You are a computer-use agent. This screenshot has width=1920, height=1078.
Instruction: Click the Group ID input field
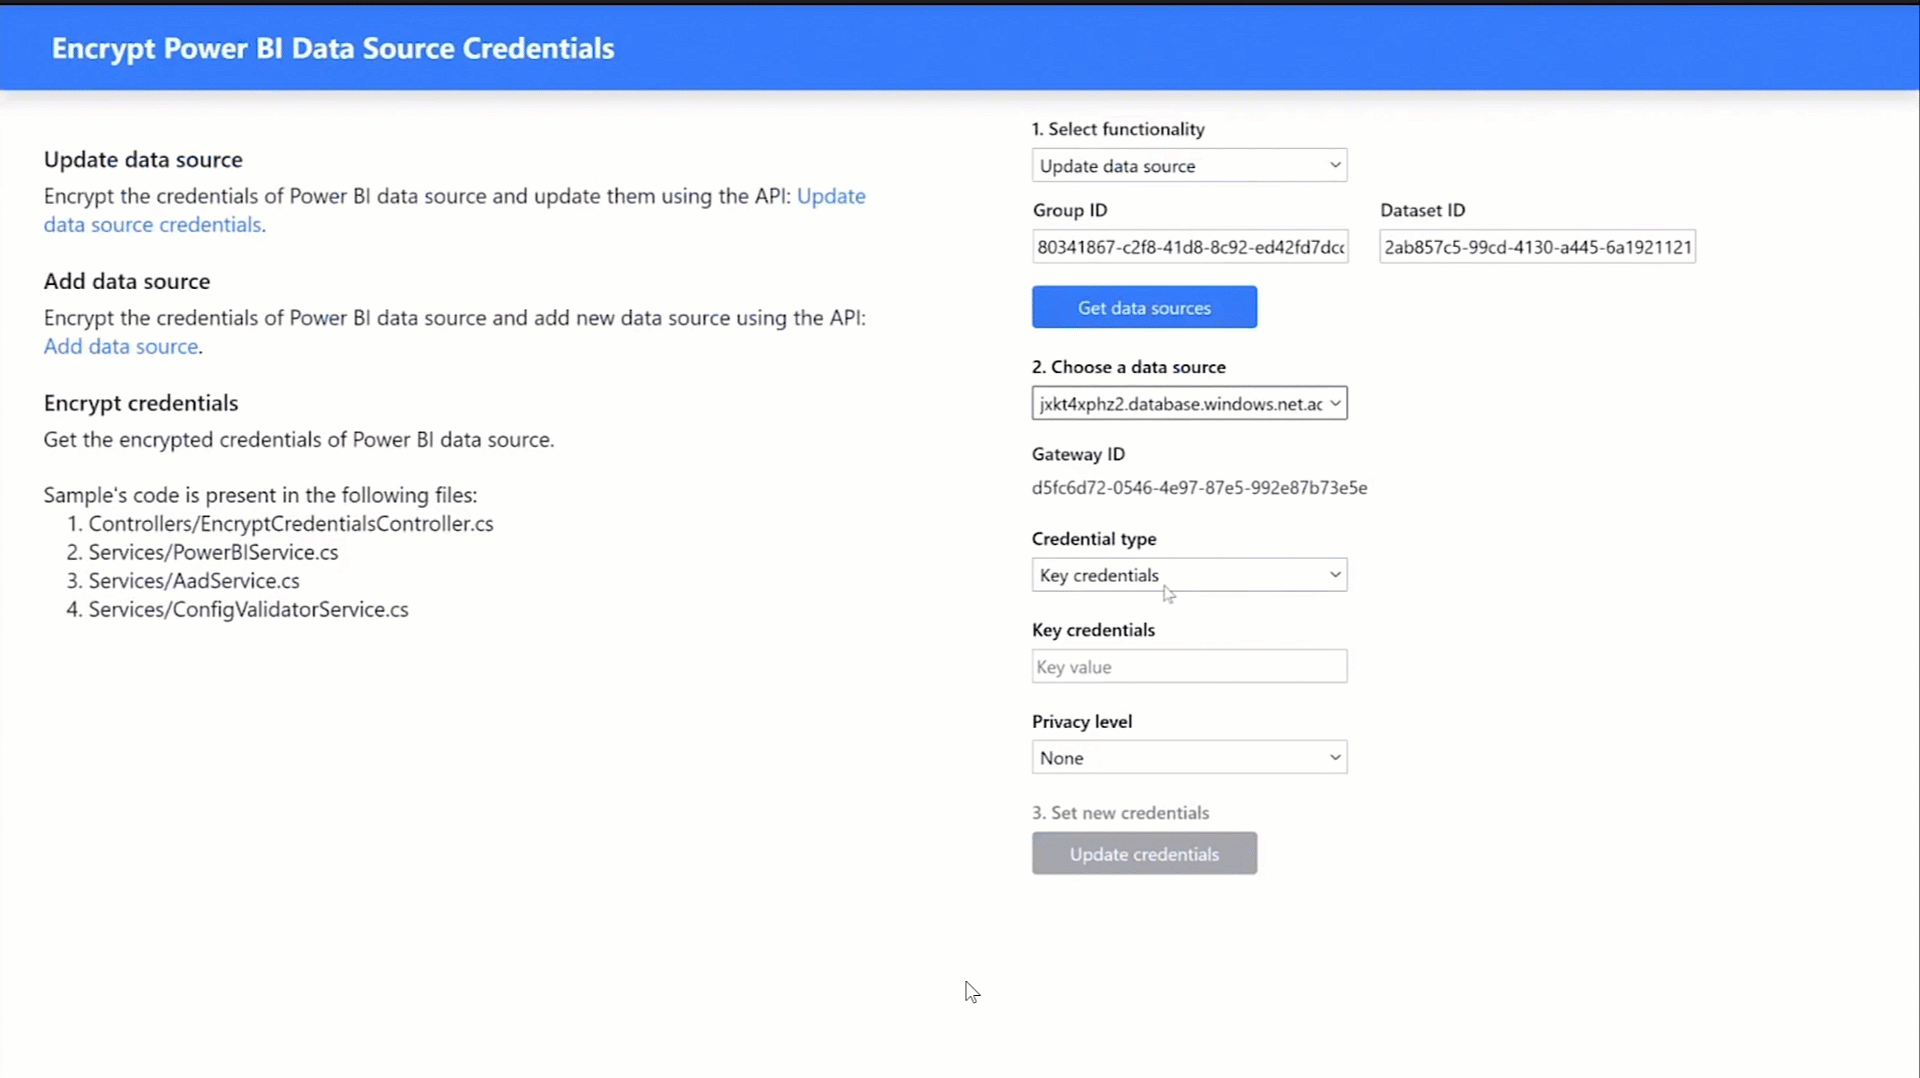click(1190, 247)
